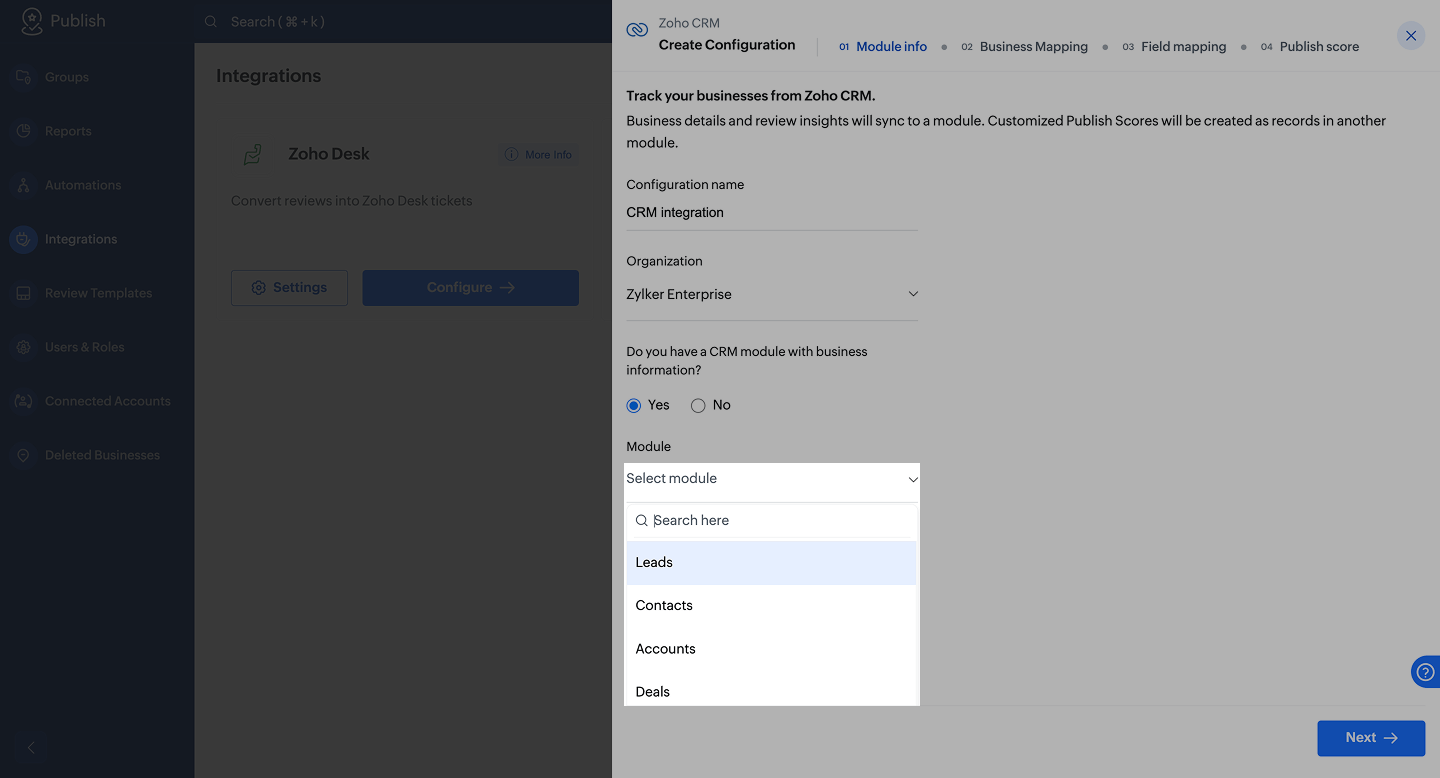Click the Integrations sidebar icon
The width and height of the screenshot is (1440, 778).
point(24,239)
